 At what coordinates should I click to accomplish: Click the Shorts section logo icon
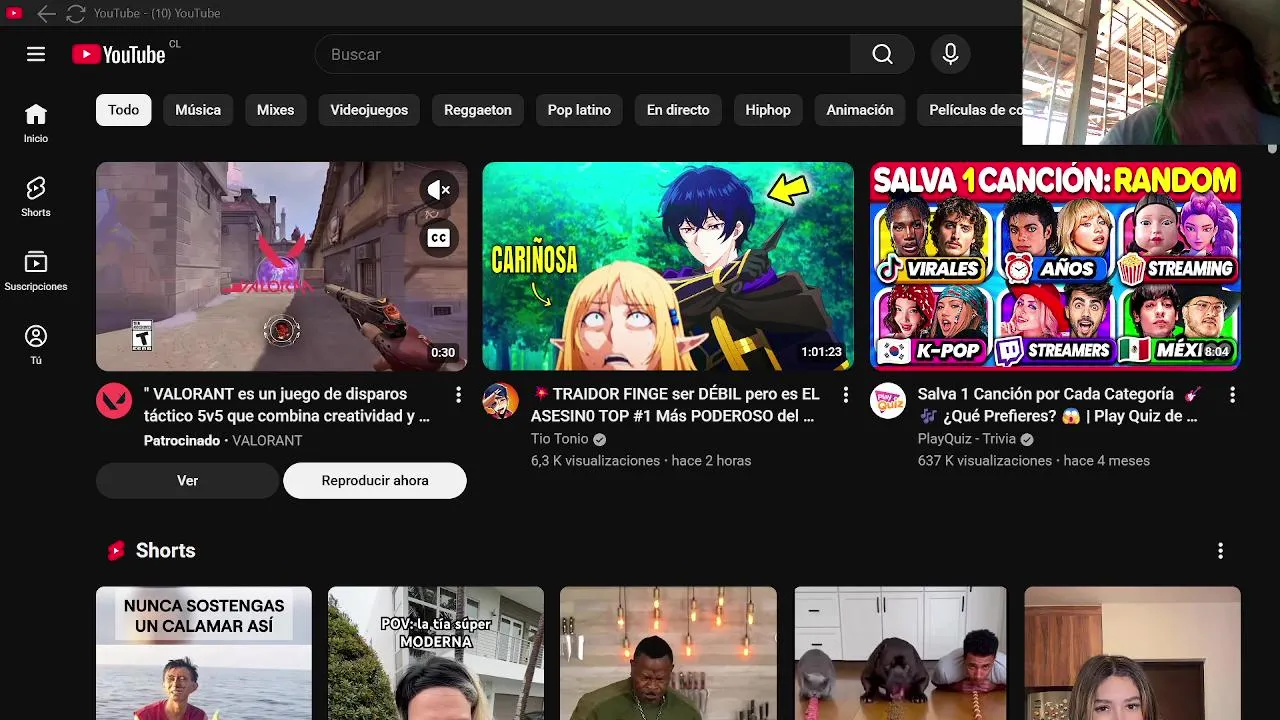[x=116, y=551]
